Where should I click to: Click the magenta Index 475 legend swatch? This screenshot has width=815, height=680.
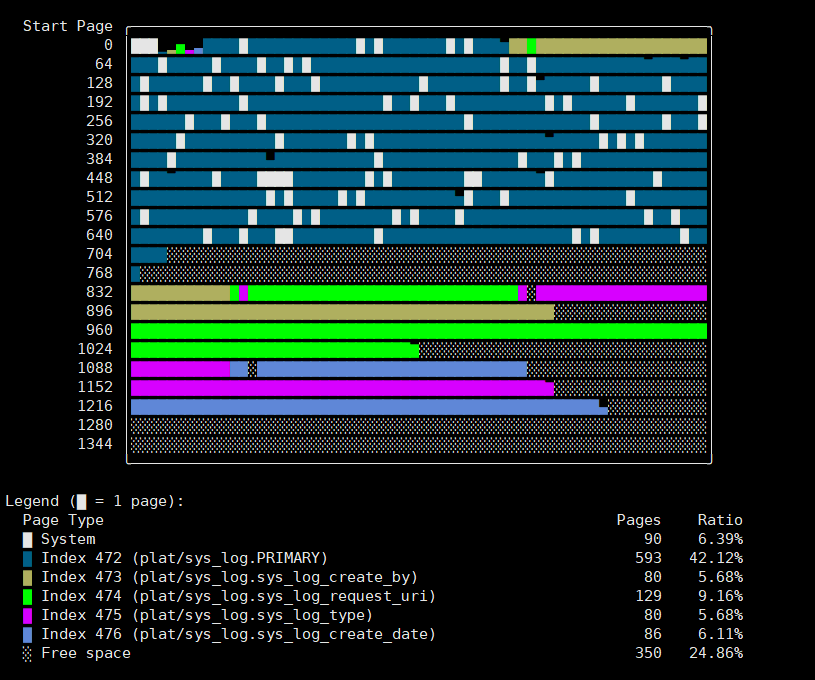click(x=27, y=615)
